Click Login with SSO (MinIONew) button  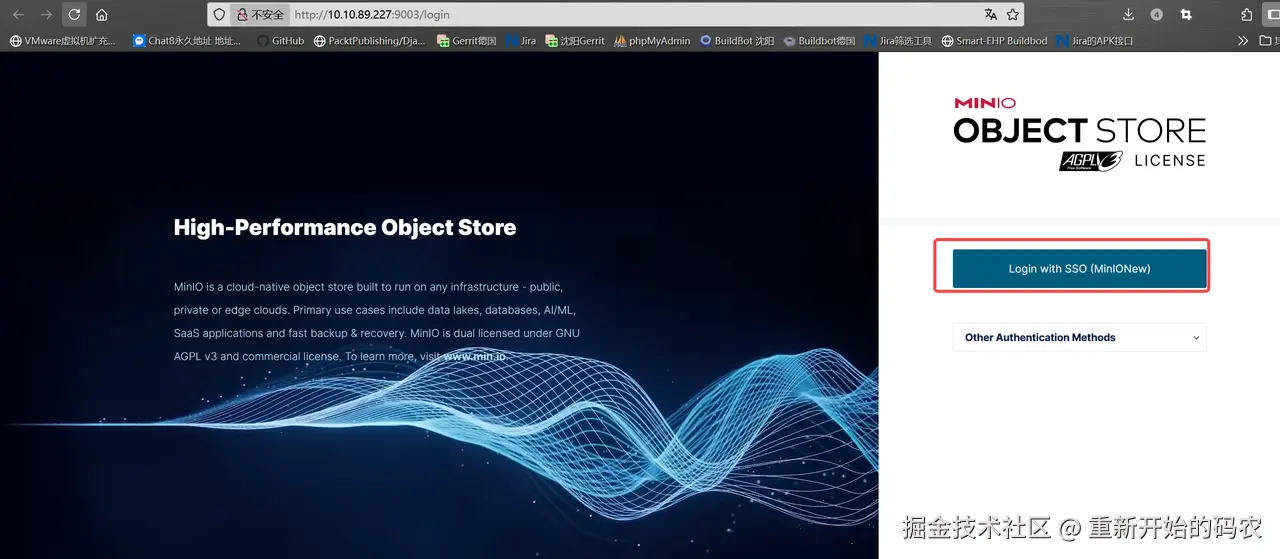point(1079,269)
